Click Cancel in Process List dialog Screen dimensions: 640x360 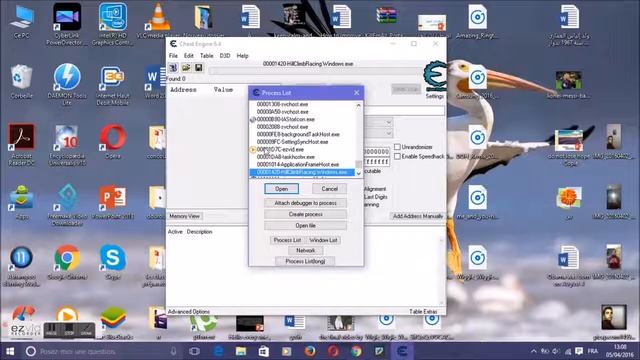(x=329, y=189)
